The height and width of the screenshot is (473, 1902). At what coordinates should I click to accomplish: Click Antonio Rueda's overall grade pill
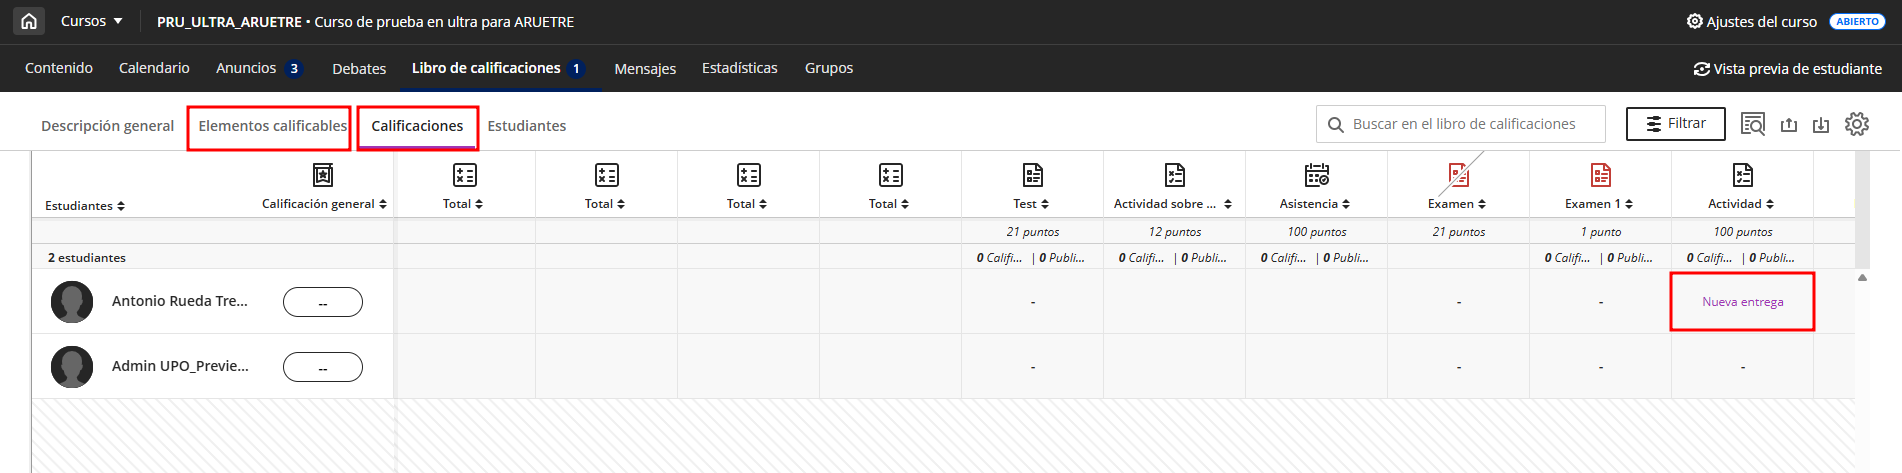[x=323, y=302]
